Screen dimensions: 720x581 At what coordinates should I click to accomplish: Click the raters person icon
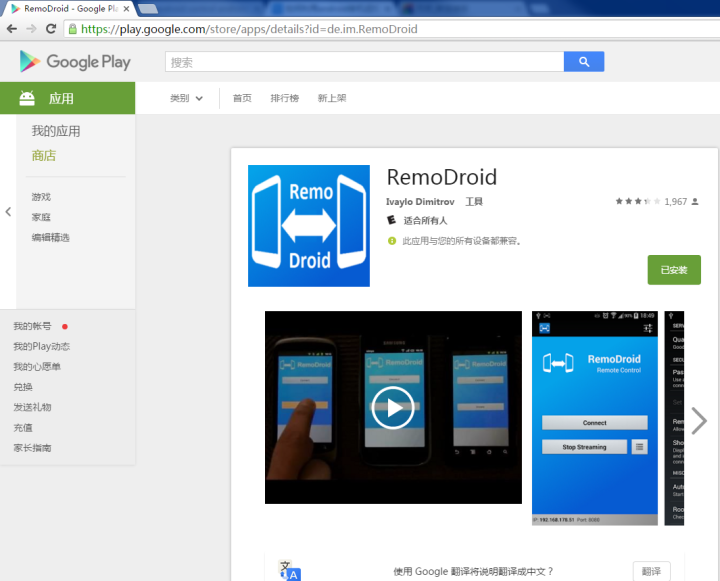click(x=695, y=201)
